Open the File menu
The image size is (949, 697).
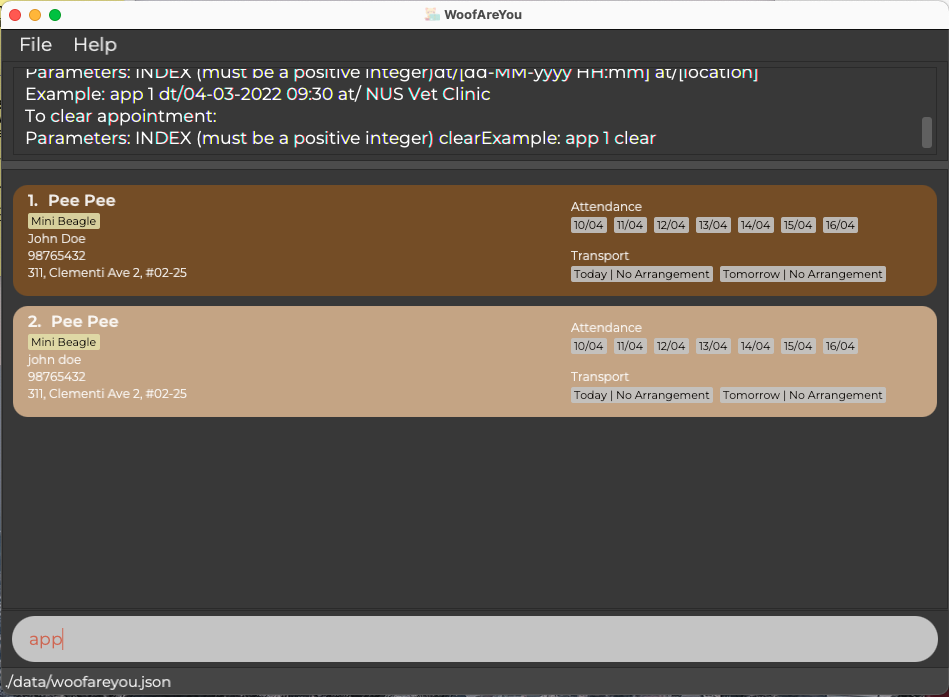[36, 45]
